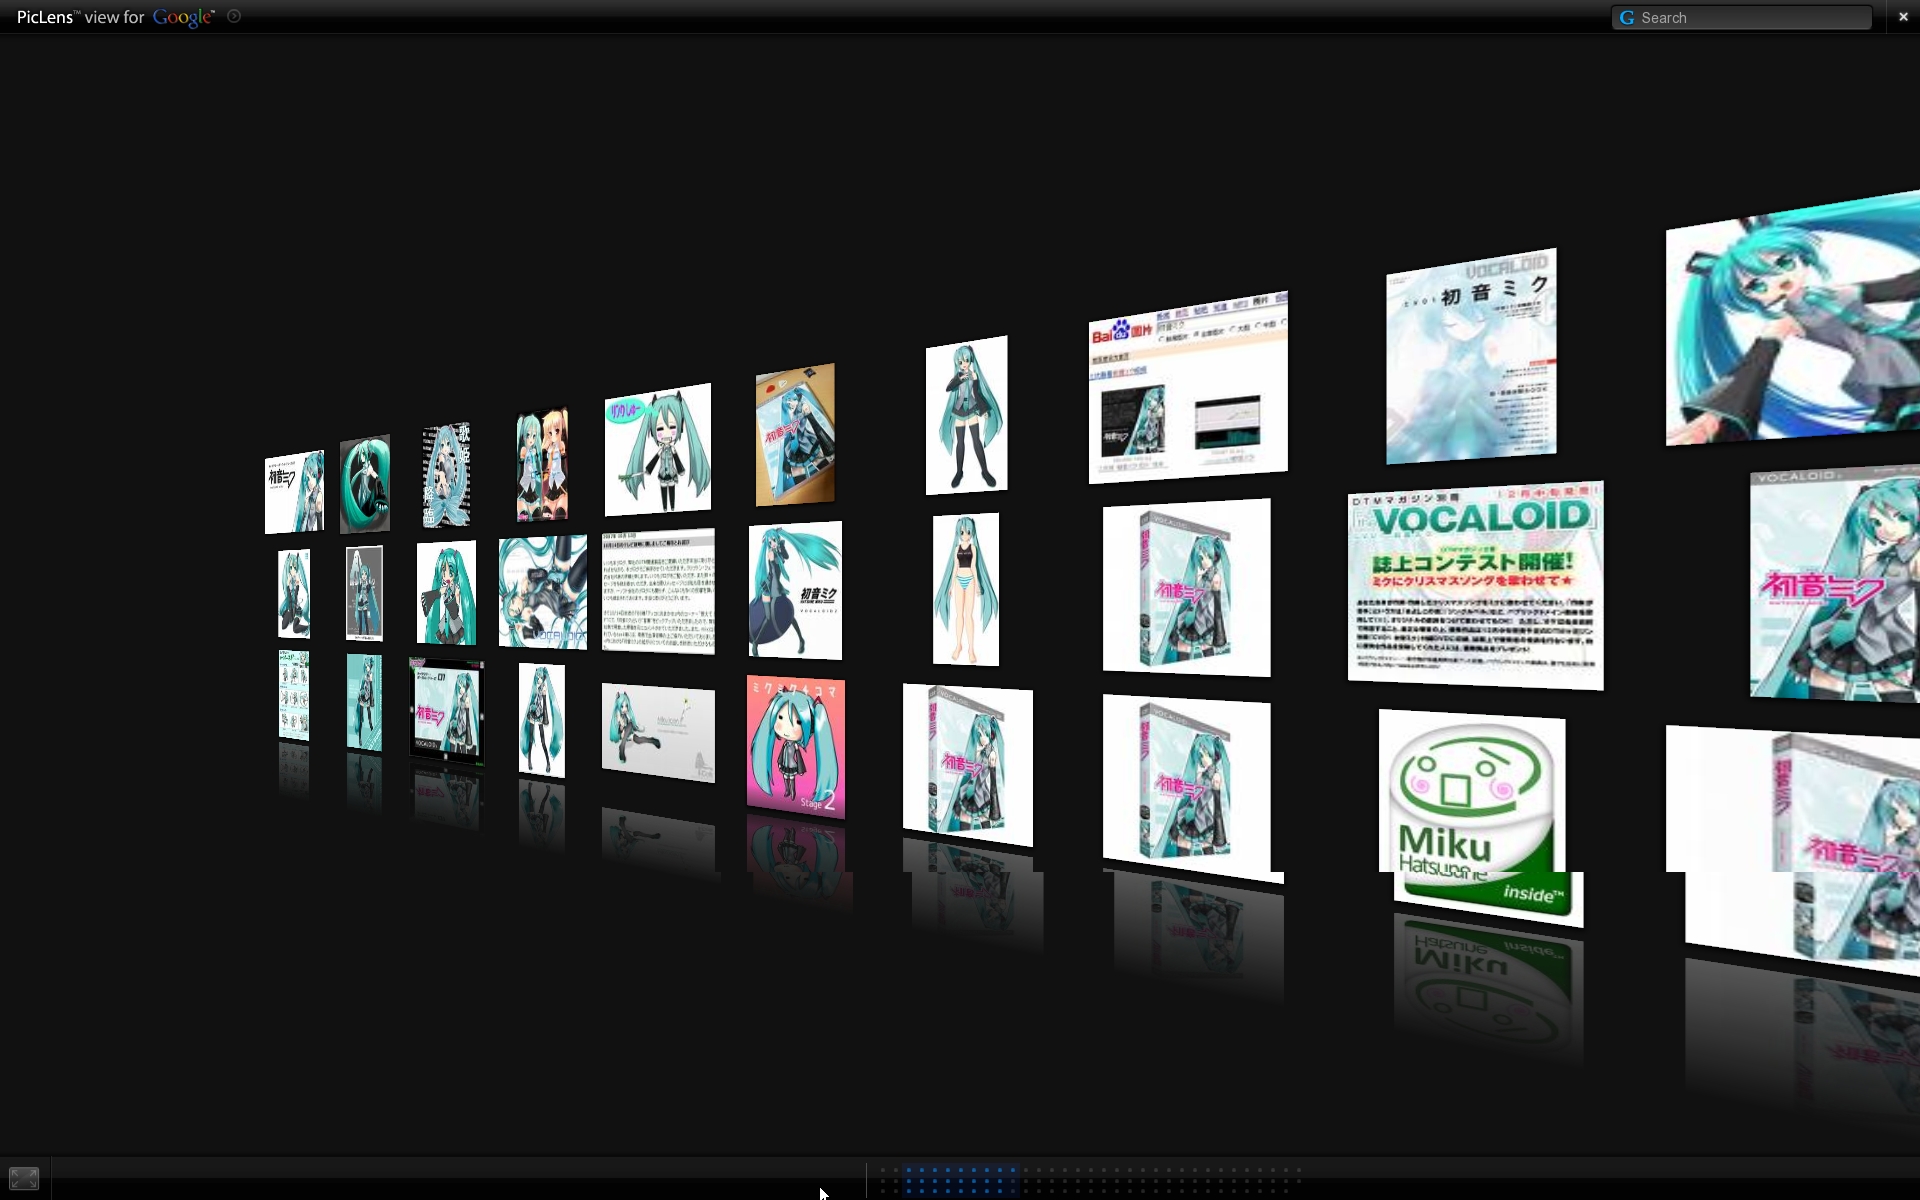
Task: Open the Miku character sheet thumbnail
Action: pyautogui.click(x=294, y=695)
